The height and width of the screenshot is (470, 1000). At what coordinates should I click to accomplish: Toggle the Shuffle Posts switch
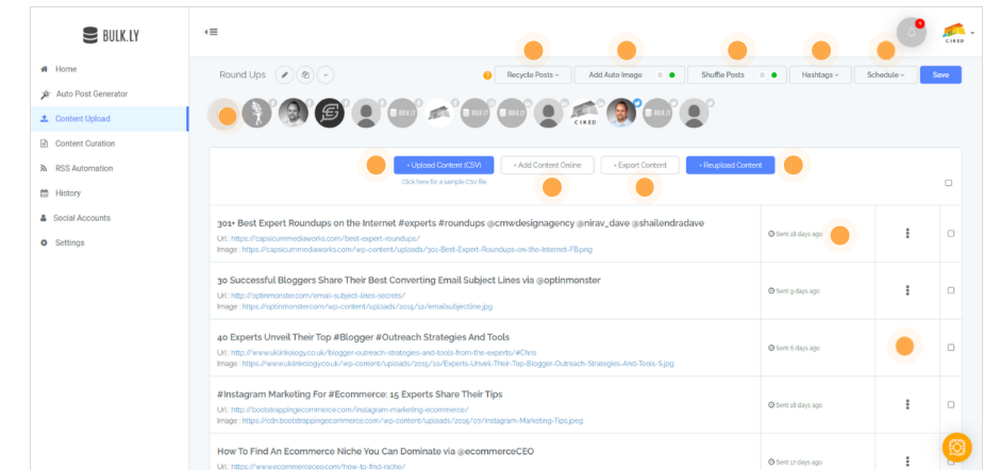(768, 75)
